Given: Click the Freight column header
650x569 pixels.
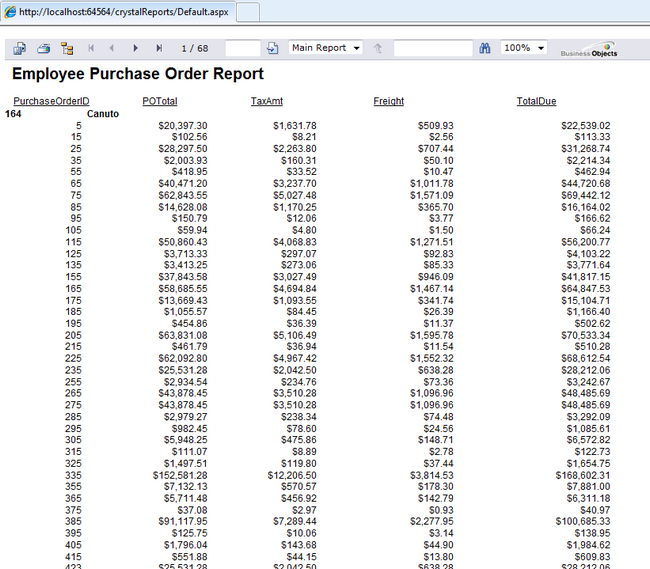Looking at the screenshot, I should tap(388, 101).
